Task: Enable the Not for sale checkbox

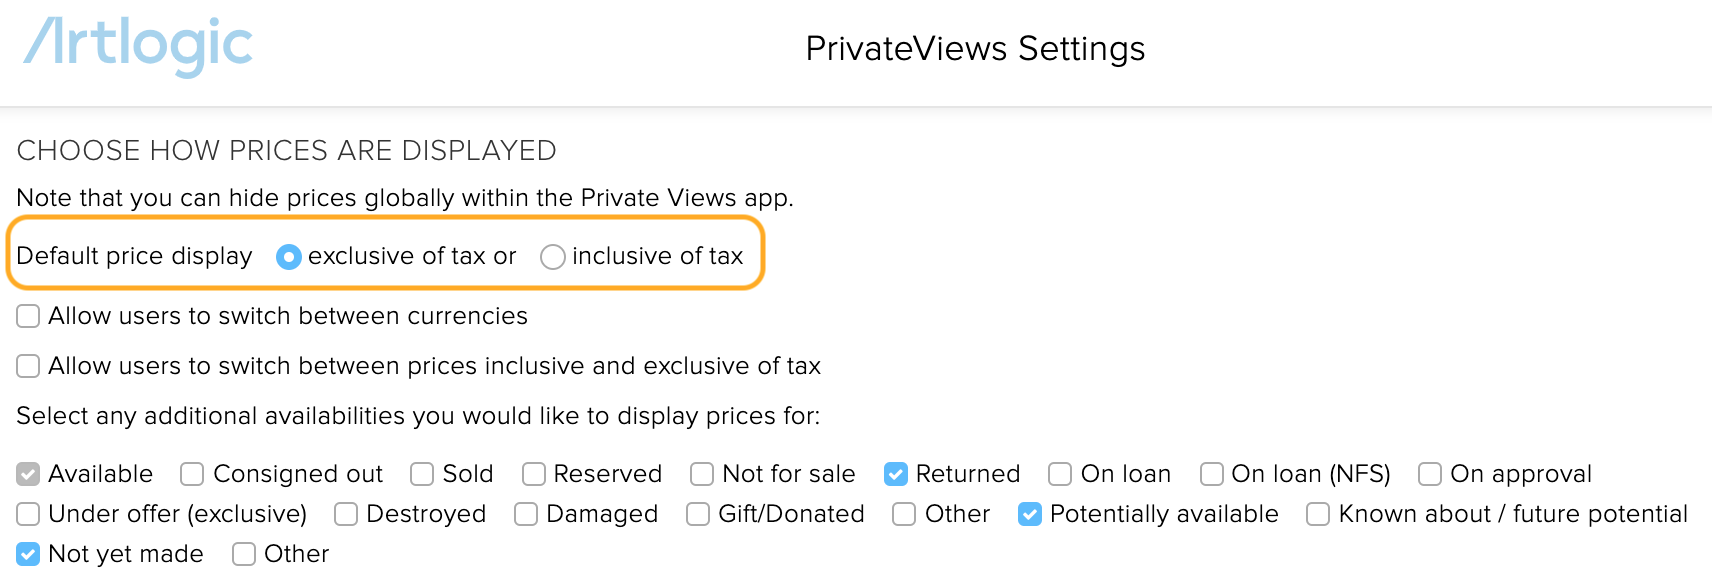Action: tap(702, 474)
